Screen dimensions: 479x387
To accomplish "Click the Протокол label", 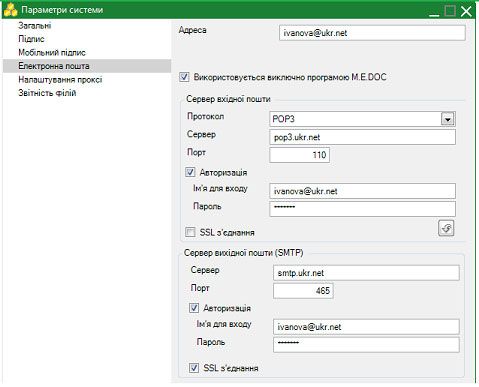I will (206, 116).
